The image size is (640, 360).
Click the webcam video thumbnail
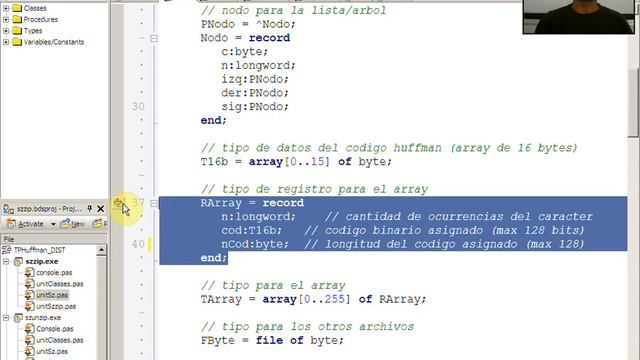[578, 17]
